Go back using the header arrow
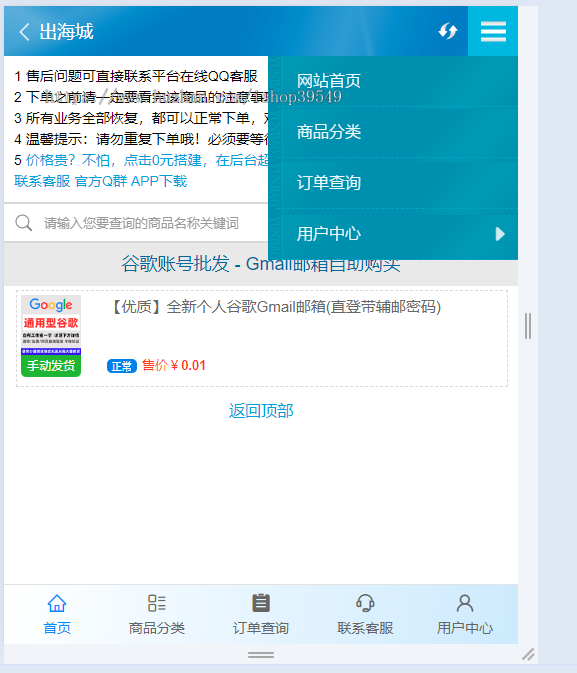The height and width of the screenshot is (673, 577). pos(24,32)
